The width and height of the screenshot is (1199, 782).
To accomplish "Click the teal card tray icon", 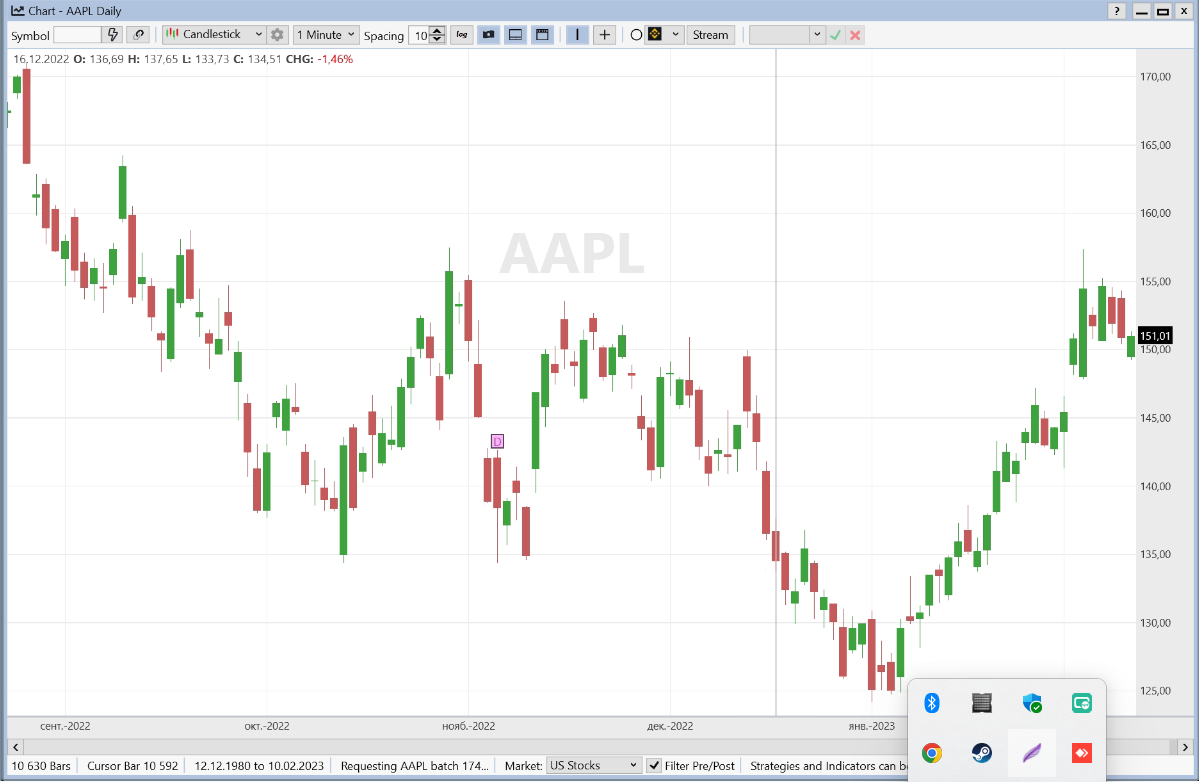I will coord(1081,703).
